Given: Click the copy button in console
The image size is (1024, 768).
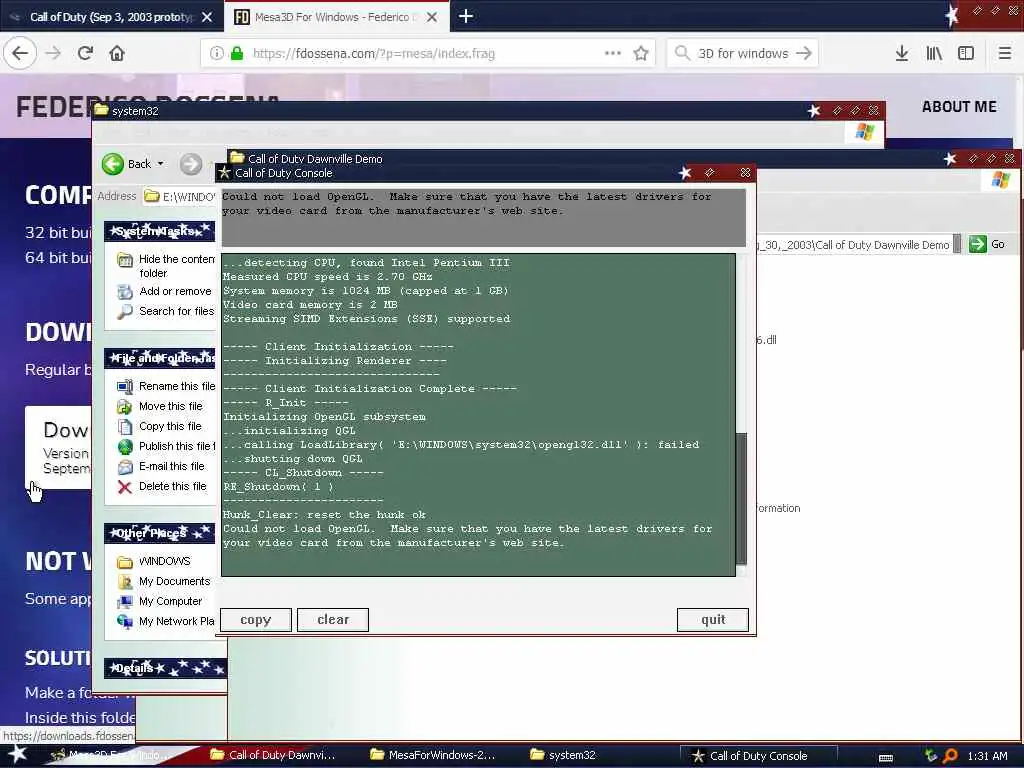Looking at the screenshot, I should (x=255, y=620).
